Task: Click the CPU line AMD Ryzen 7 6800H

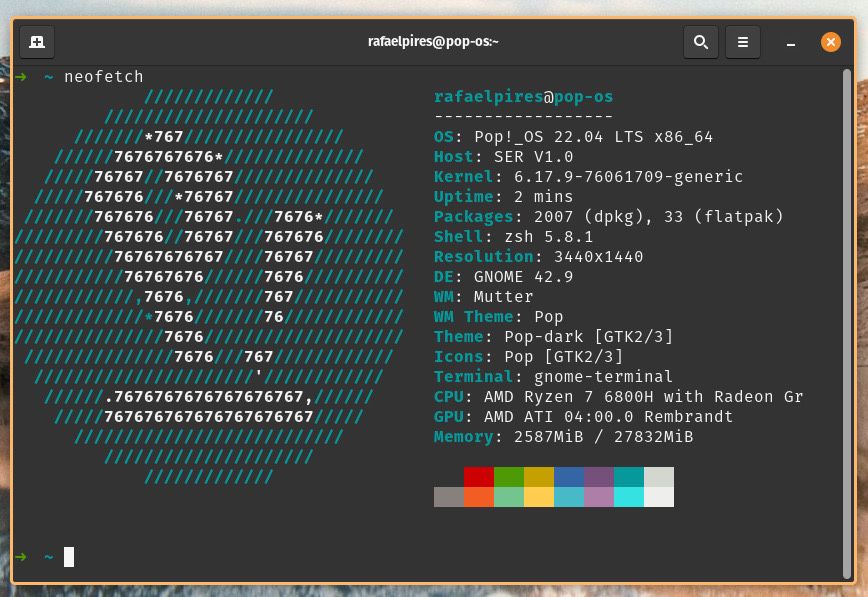Action: point(618,397)
